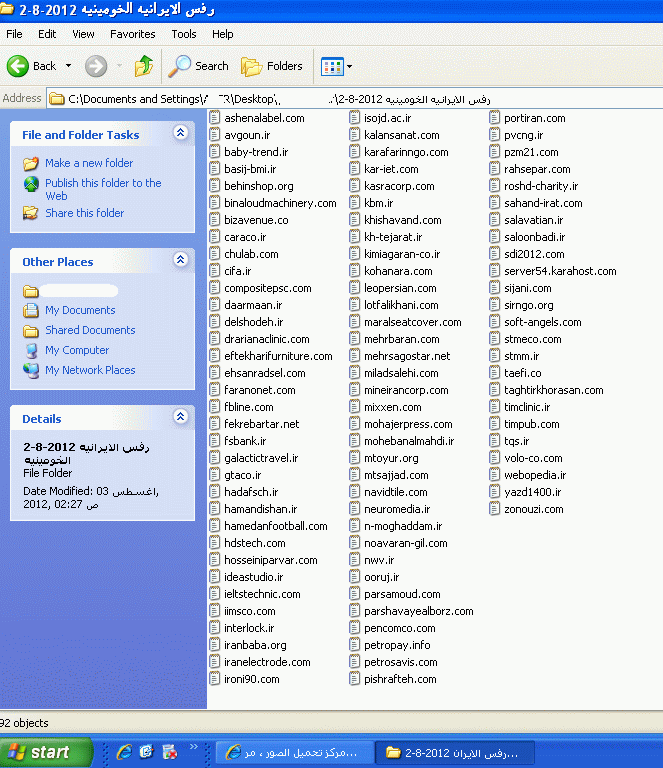Open the My Network Places link
The width and height of the screenshot is (663, 768).
90,370
